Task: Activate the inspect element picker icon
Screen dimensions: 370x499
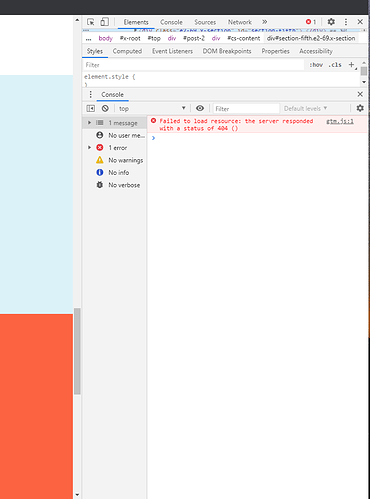Action: (x=91, y=22)
